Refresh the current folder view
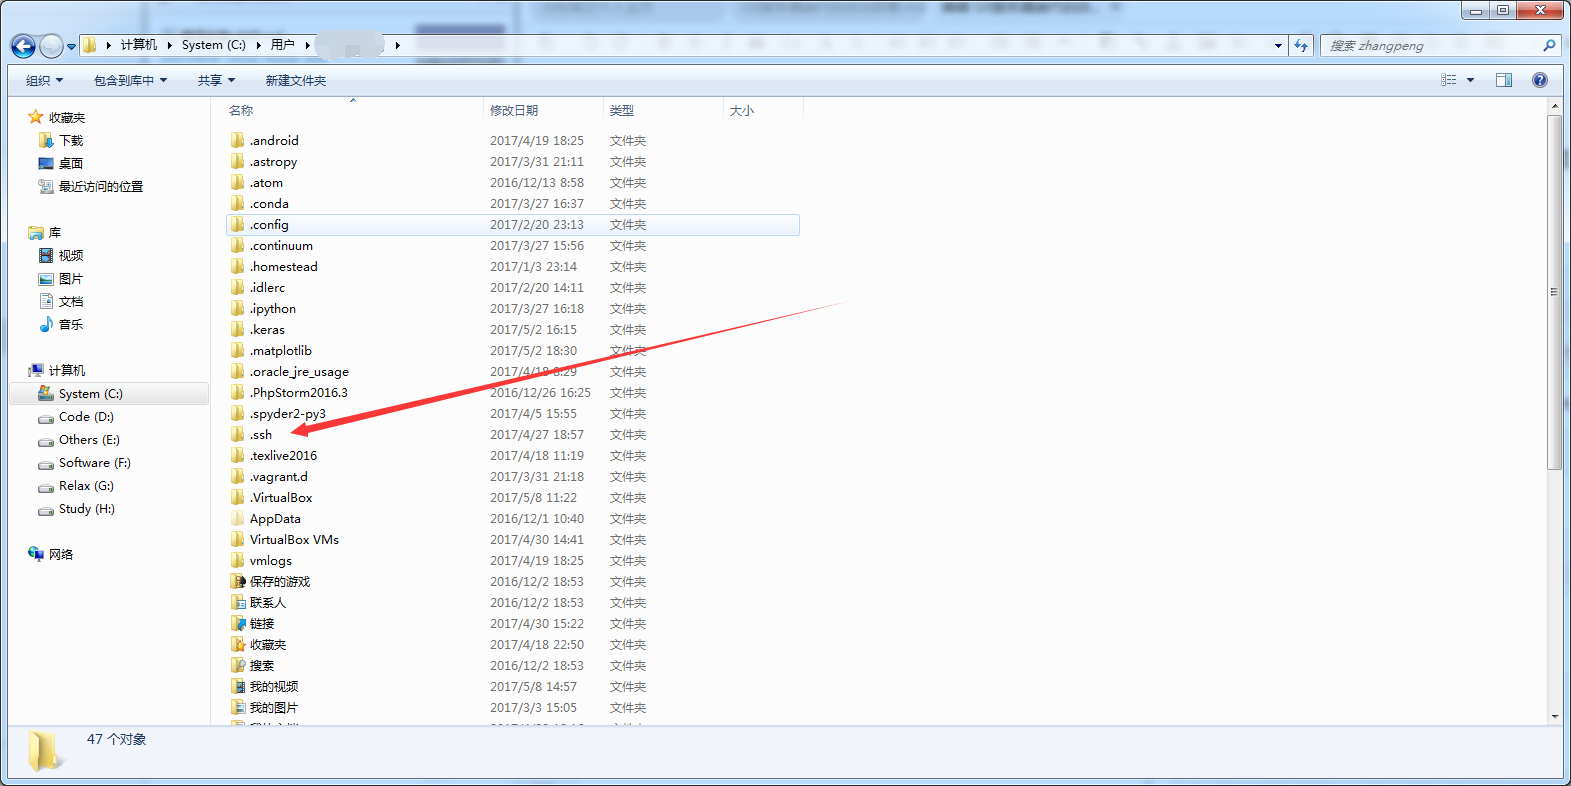This screenshot has height=786, width=1571. click(1301, 45)
